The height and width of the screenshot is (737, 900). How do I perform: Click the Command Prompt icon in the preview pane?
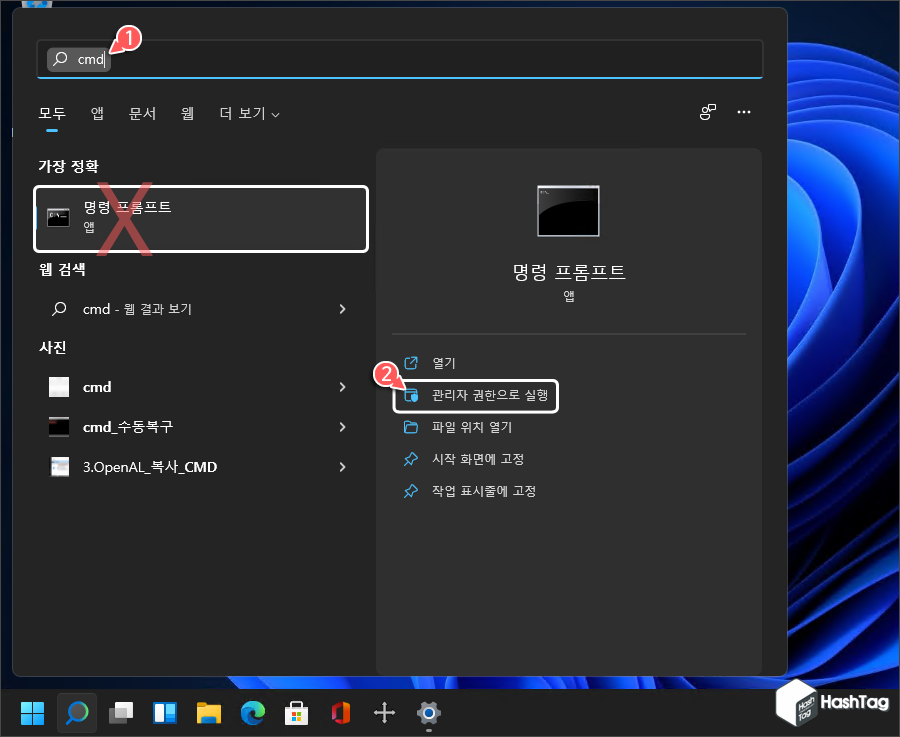[x=568, y=210]
